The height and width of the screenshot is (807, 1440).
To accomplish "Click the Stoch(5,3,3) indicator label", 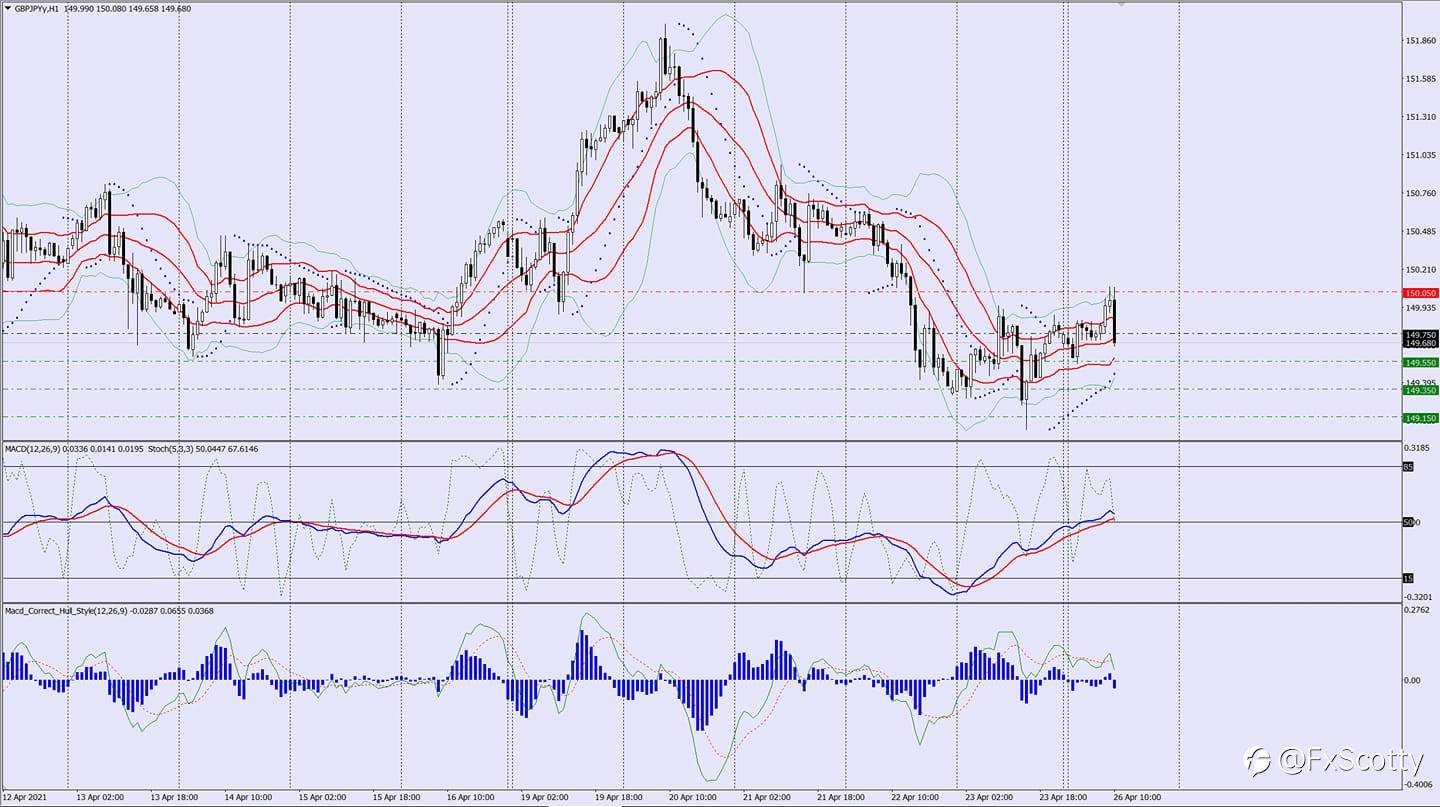I will (x=170, y=449).
